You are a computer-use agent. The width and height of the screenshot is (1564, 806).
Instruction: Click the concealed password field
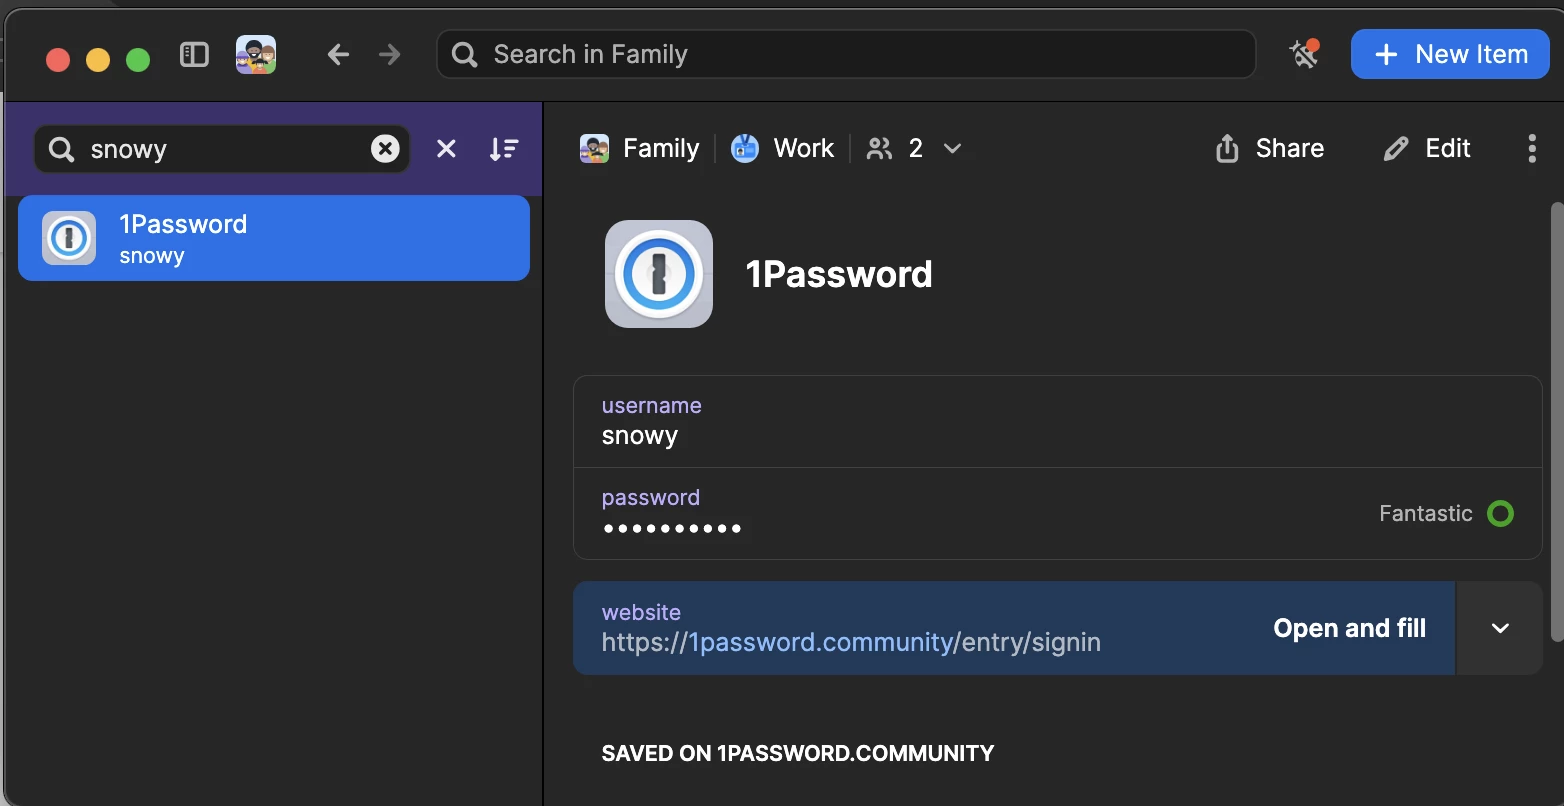1058,513
